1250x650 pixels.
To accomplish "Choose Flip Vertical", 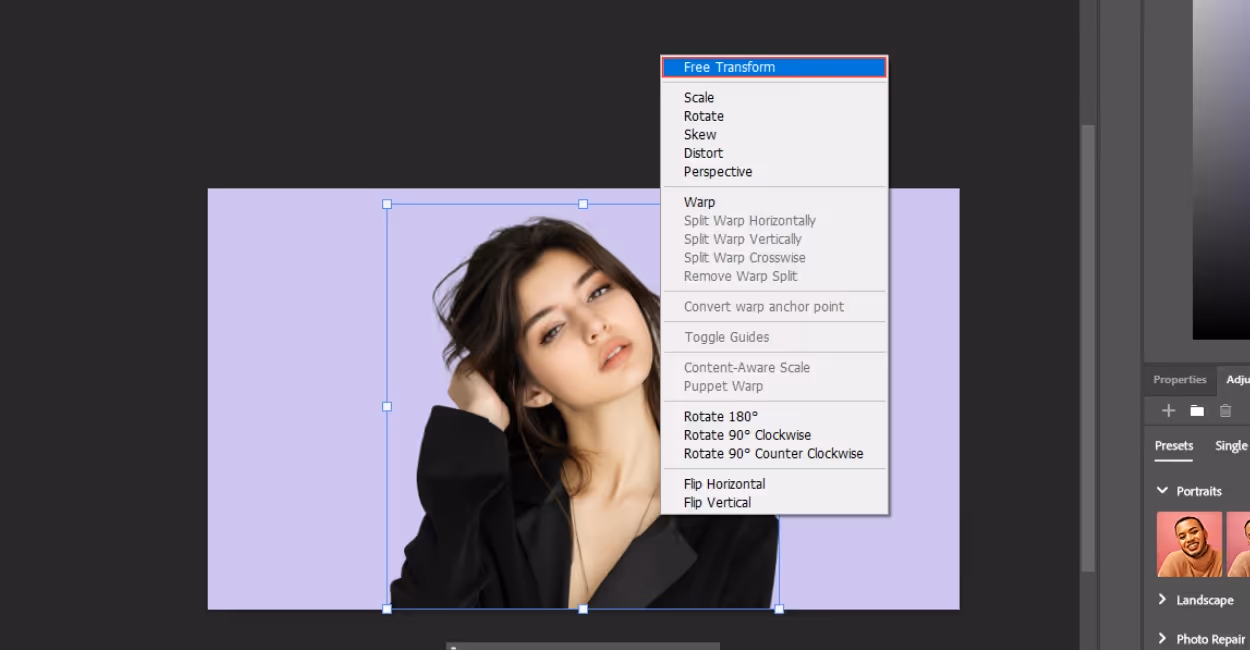I will point(717,502).
